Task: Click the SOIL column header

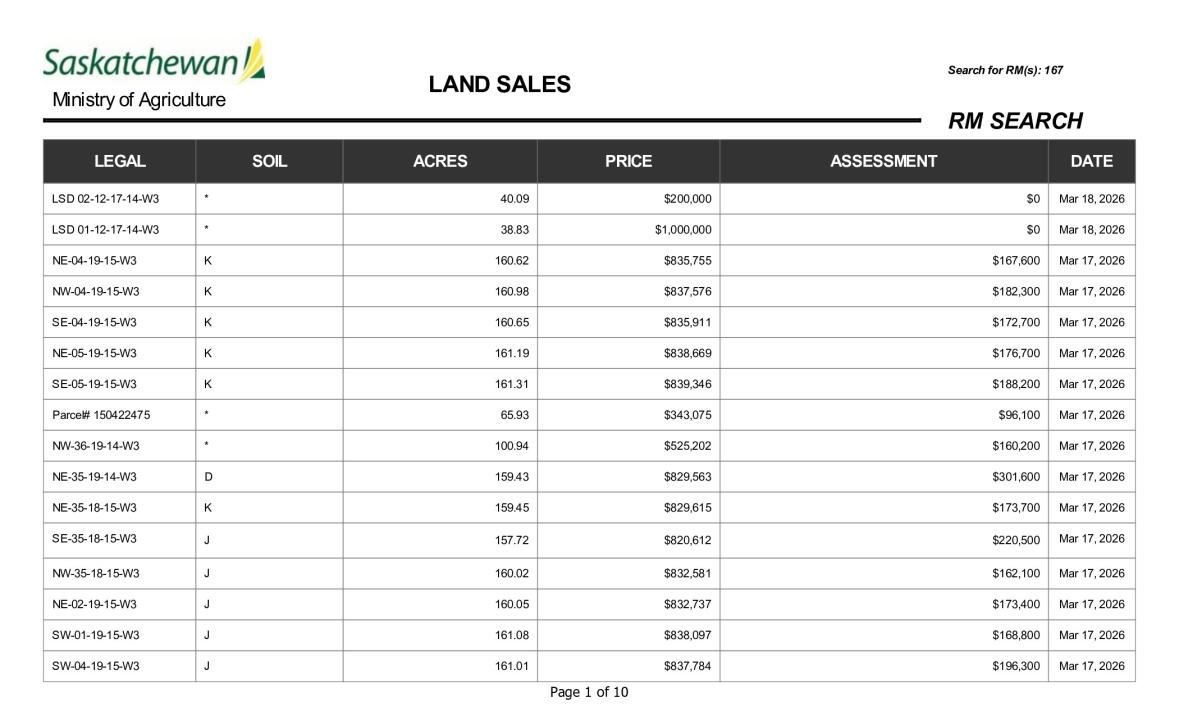Action: point(269,161)
